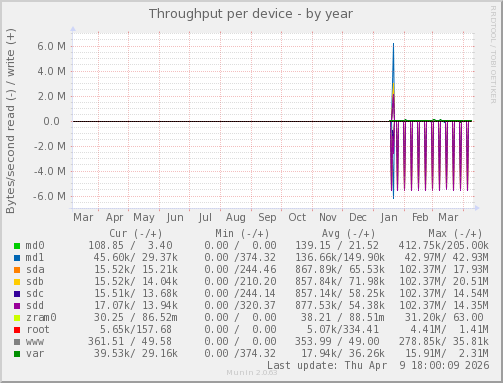
Task: Click sdc current value '15.51k/ 13.68k'
Action: pos(136,294)
